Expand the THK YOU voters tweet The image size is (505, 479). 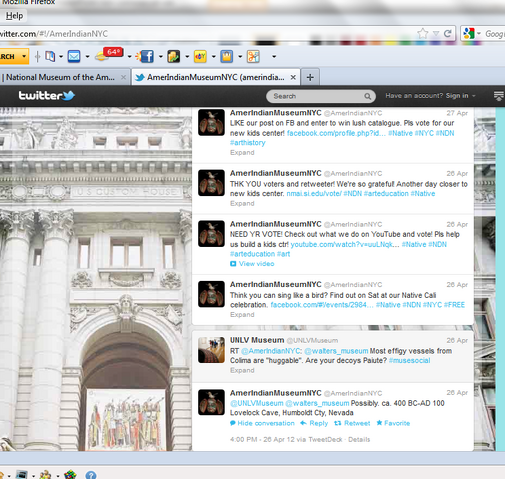(242, 204)
